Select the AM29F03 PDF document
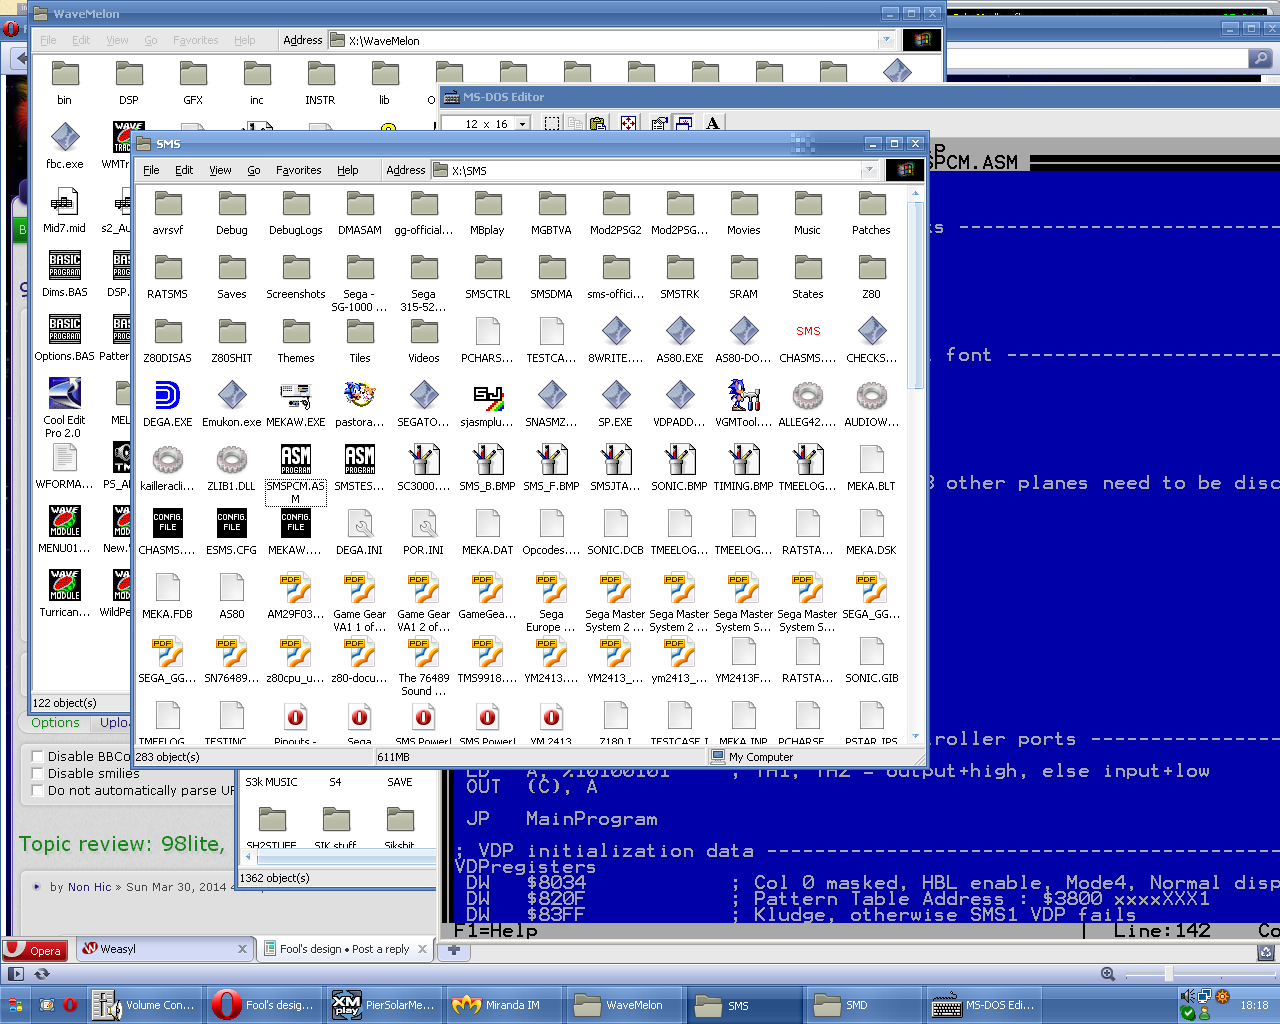Viewport: 1280px width, 1024px height. point(296,588)
